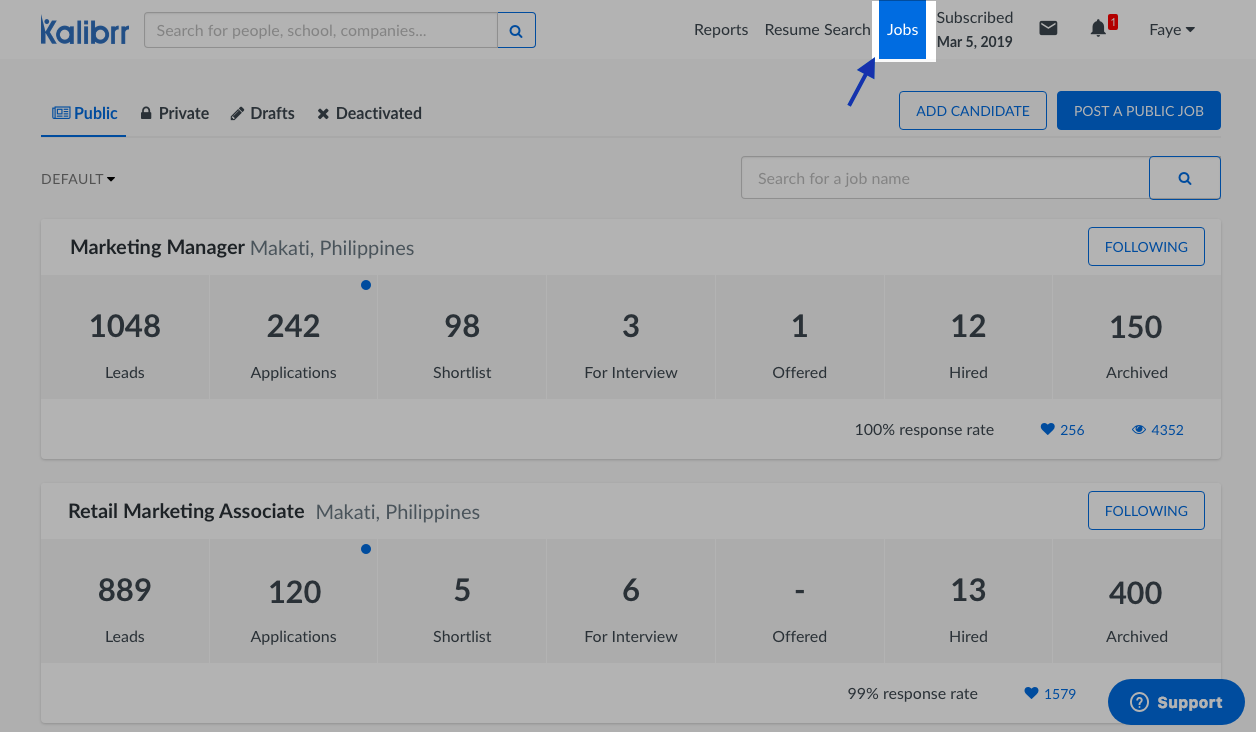Switch to the Private jobs tab
The image size is (1256, 732).
(175, 114)
